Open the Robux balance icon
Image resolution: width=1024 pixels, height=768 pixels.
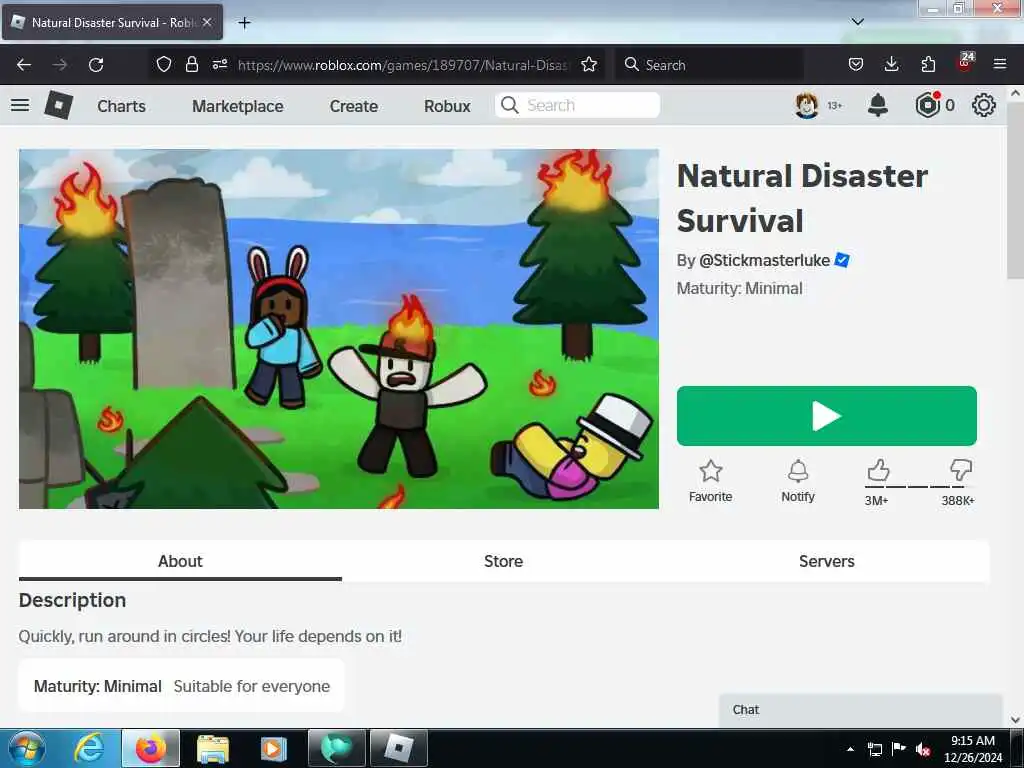[927, 105]
